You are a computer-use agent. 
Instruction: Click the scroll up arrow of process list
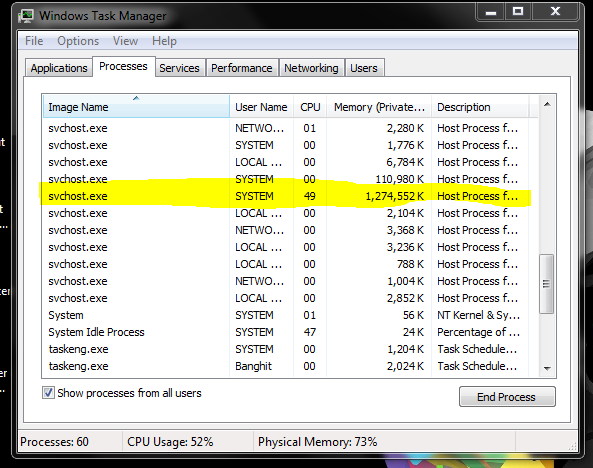click(547, 104)
